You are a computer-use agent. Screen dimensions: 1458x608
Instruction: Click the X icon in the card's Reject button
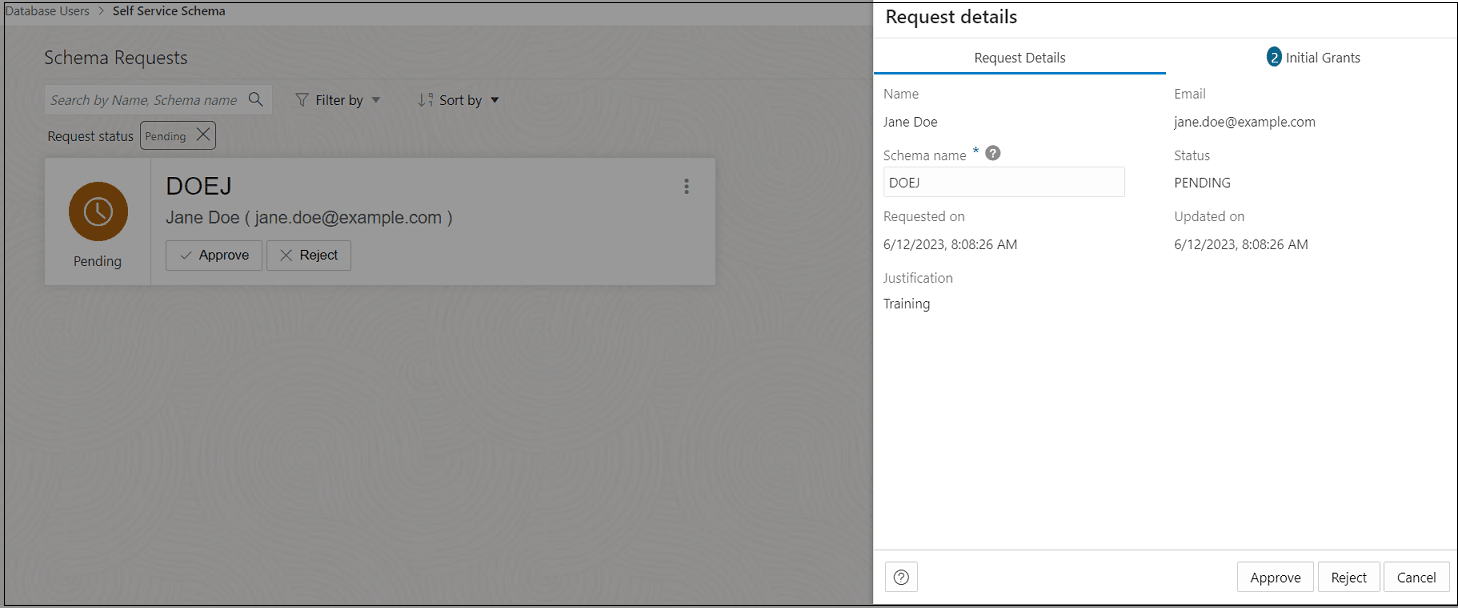click(x=285, y=255)
